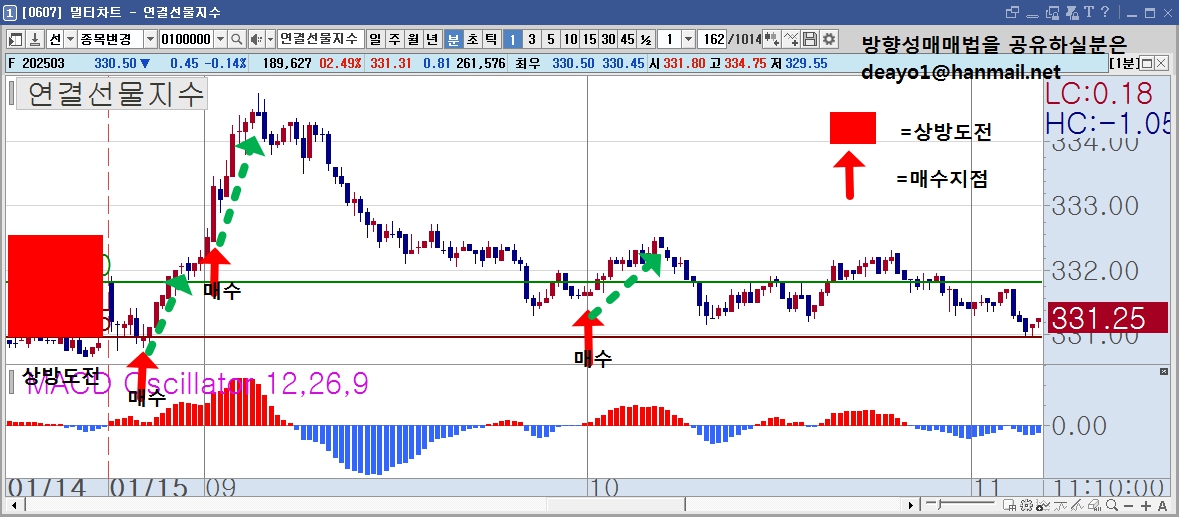The width and height of the screenshot is (1179, 517).
Task: Click the 연결선물지수 chart title label
Action: click(x=111, y=95)
